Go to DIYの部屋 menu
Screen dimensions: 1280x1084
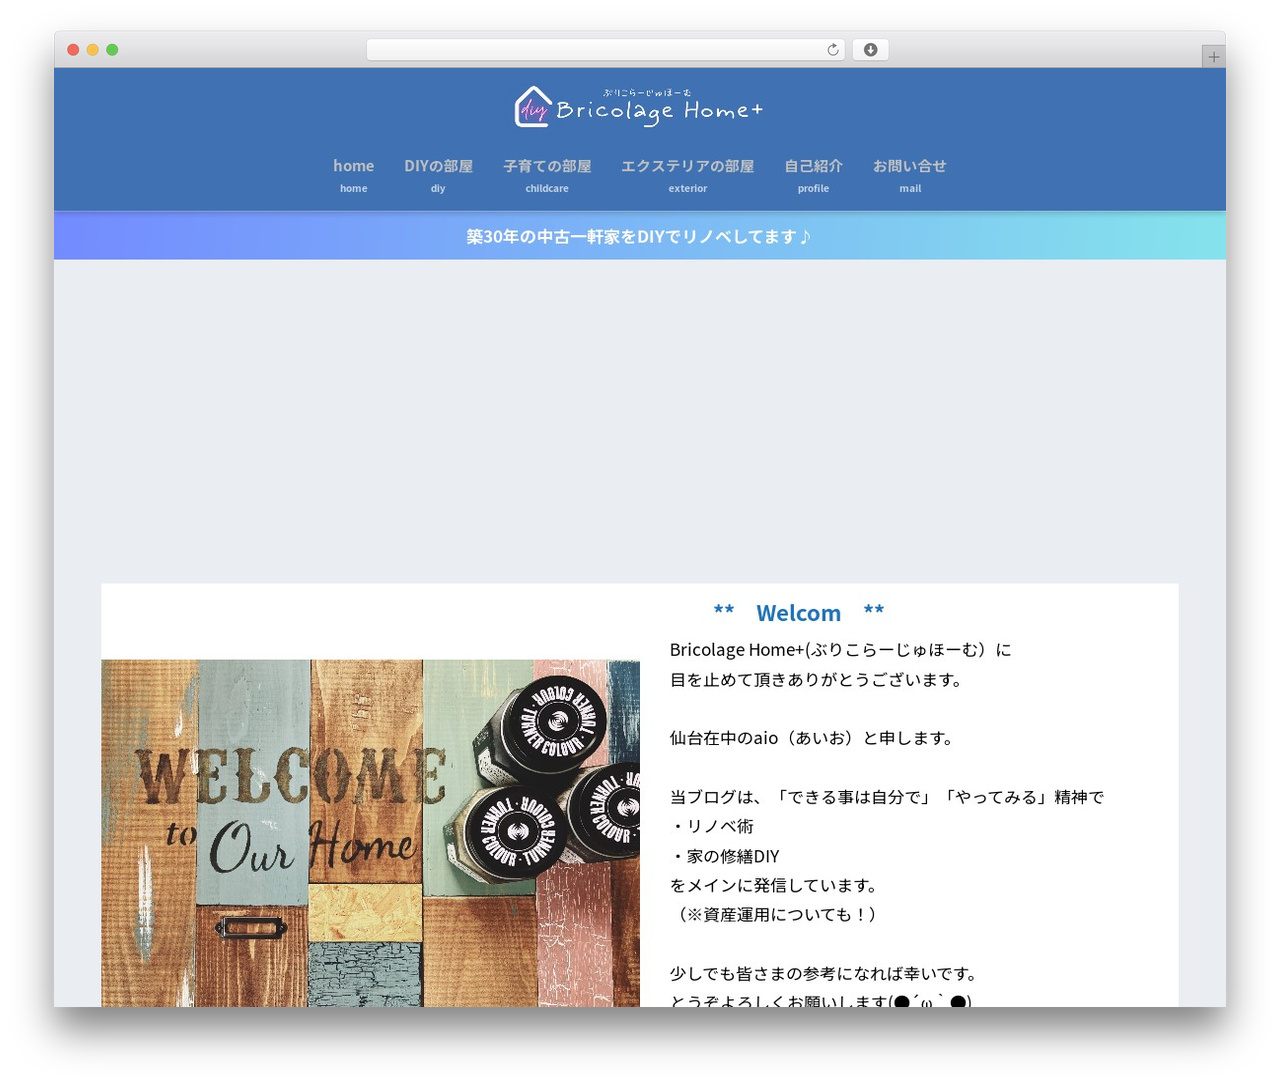[438, 175]
